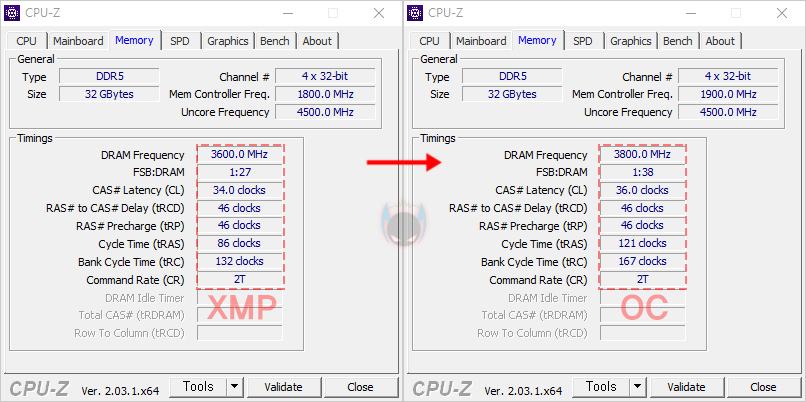Minimize the right CPU-Z window

[690, 13]
